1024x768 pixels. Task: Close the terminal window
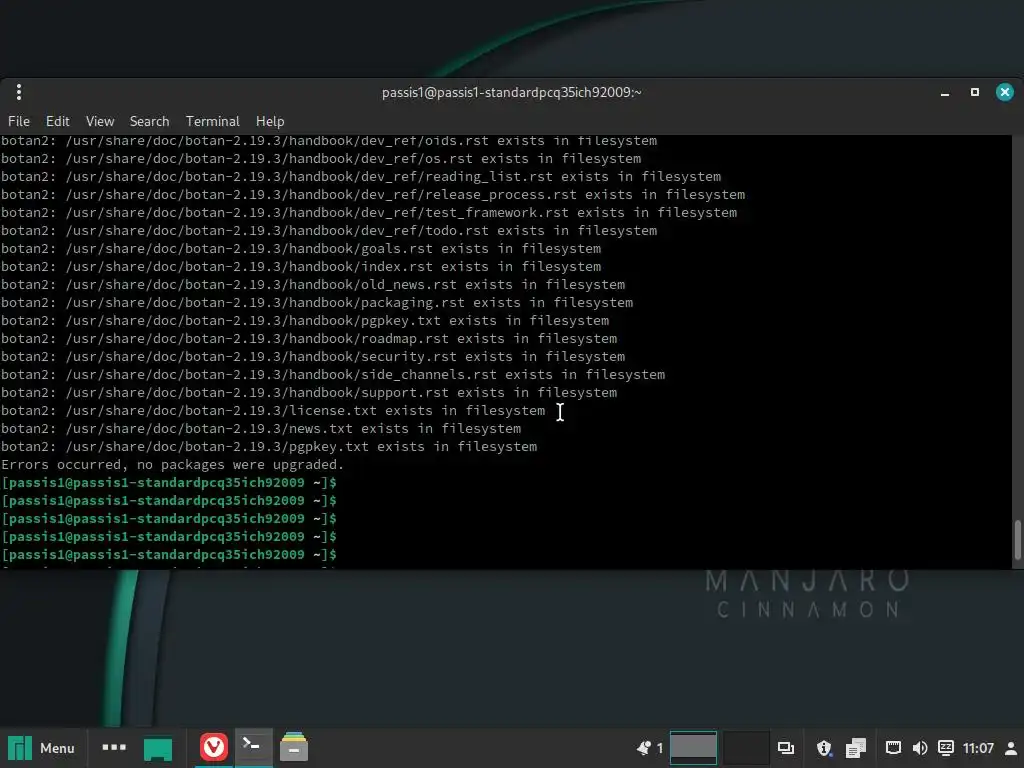[x=1004, y=92]
